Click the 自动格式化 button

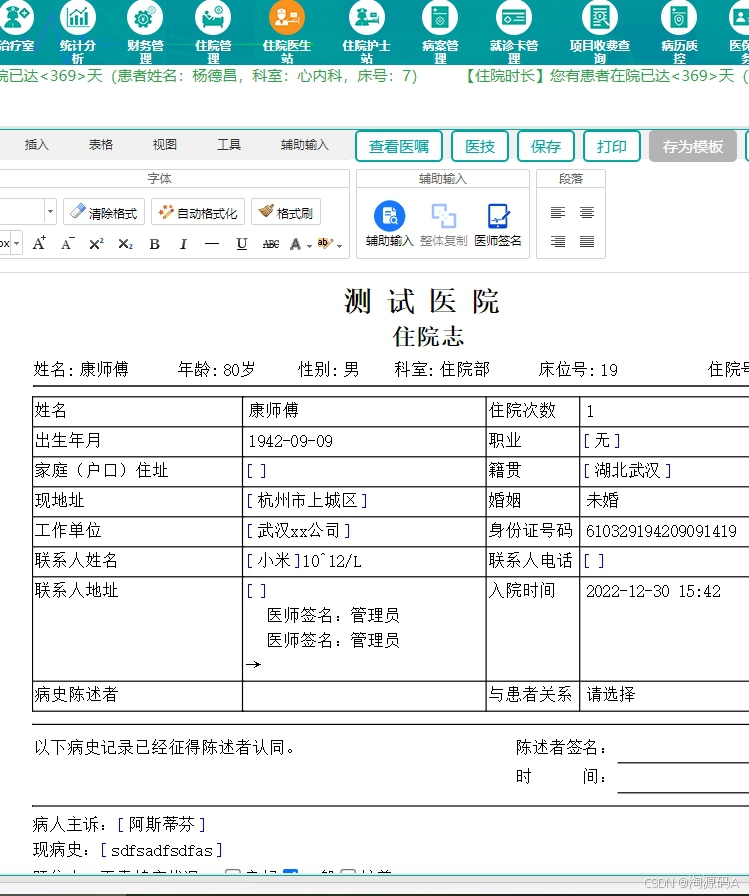[198, 213]
